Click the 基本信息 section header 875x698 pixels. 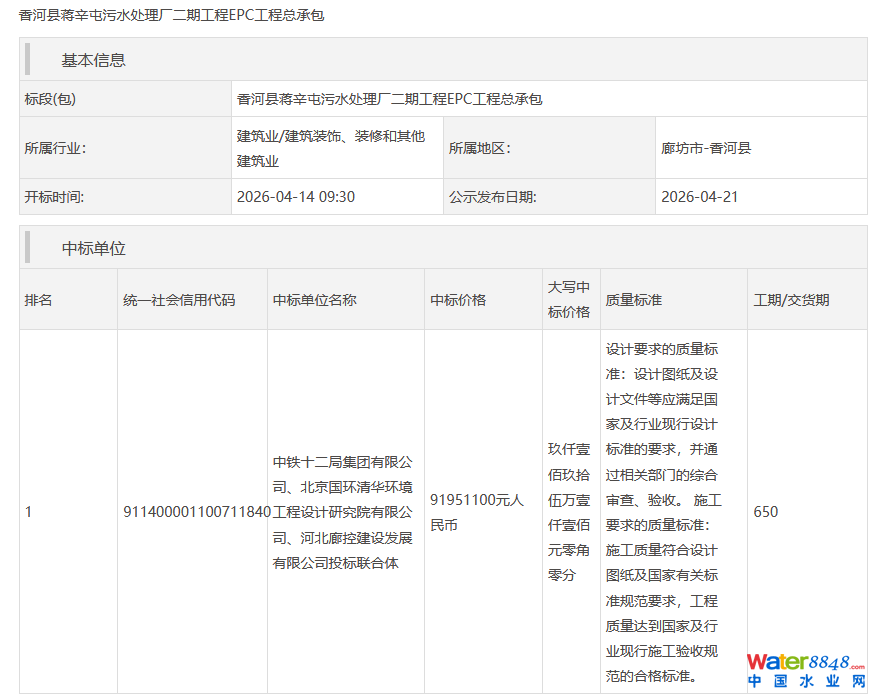coord(93,60)
